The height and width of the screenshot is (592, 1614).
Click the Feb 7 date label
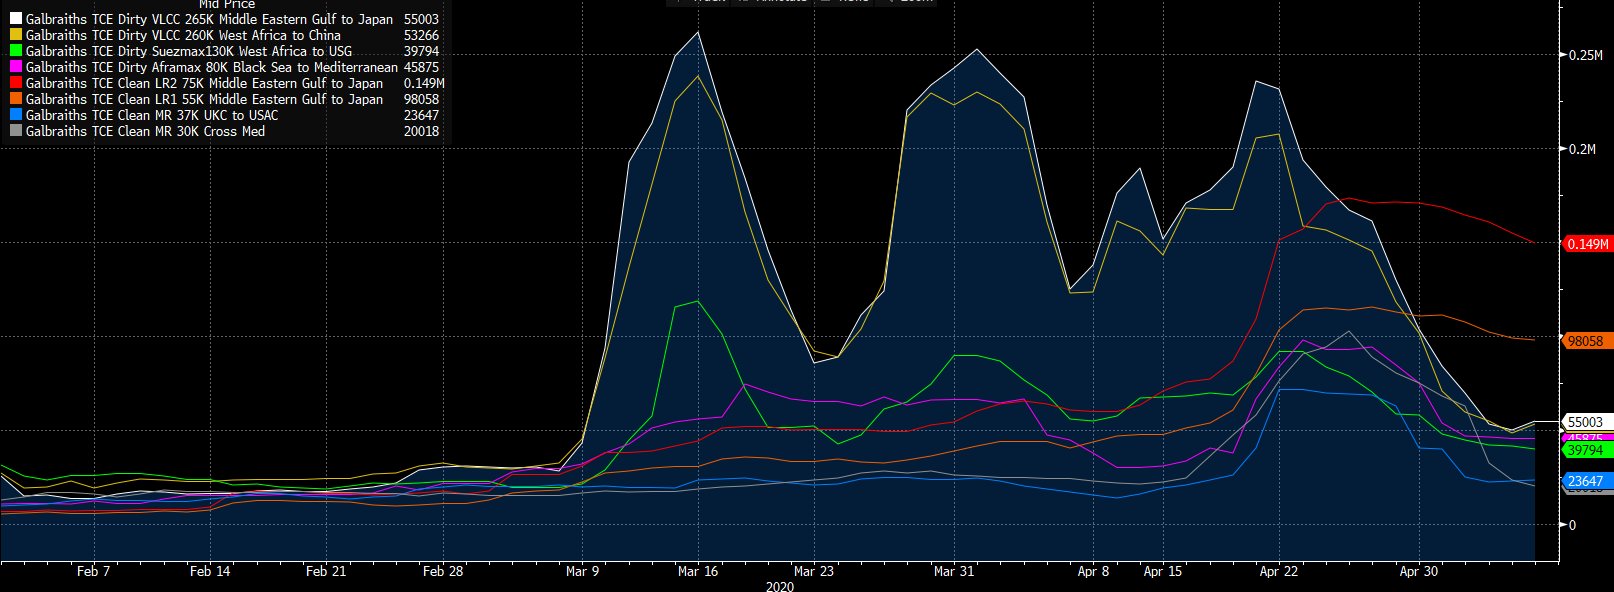click(x=93, y=572)
